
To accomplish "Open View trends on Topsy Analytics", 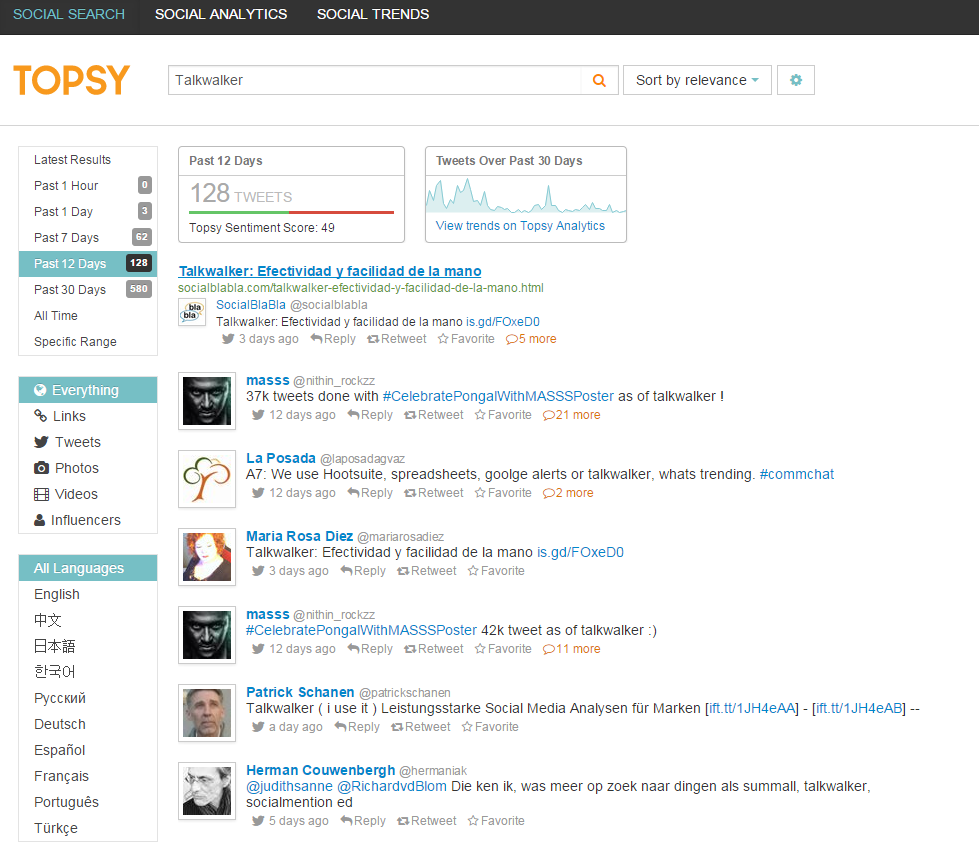I will pyautogui.click(x=520, y=225).
